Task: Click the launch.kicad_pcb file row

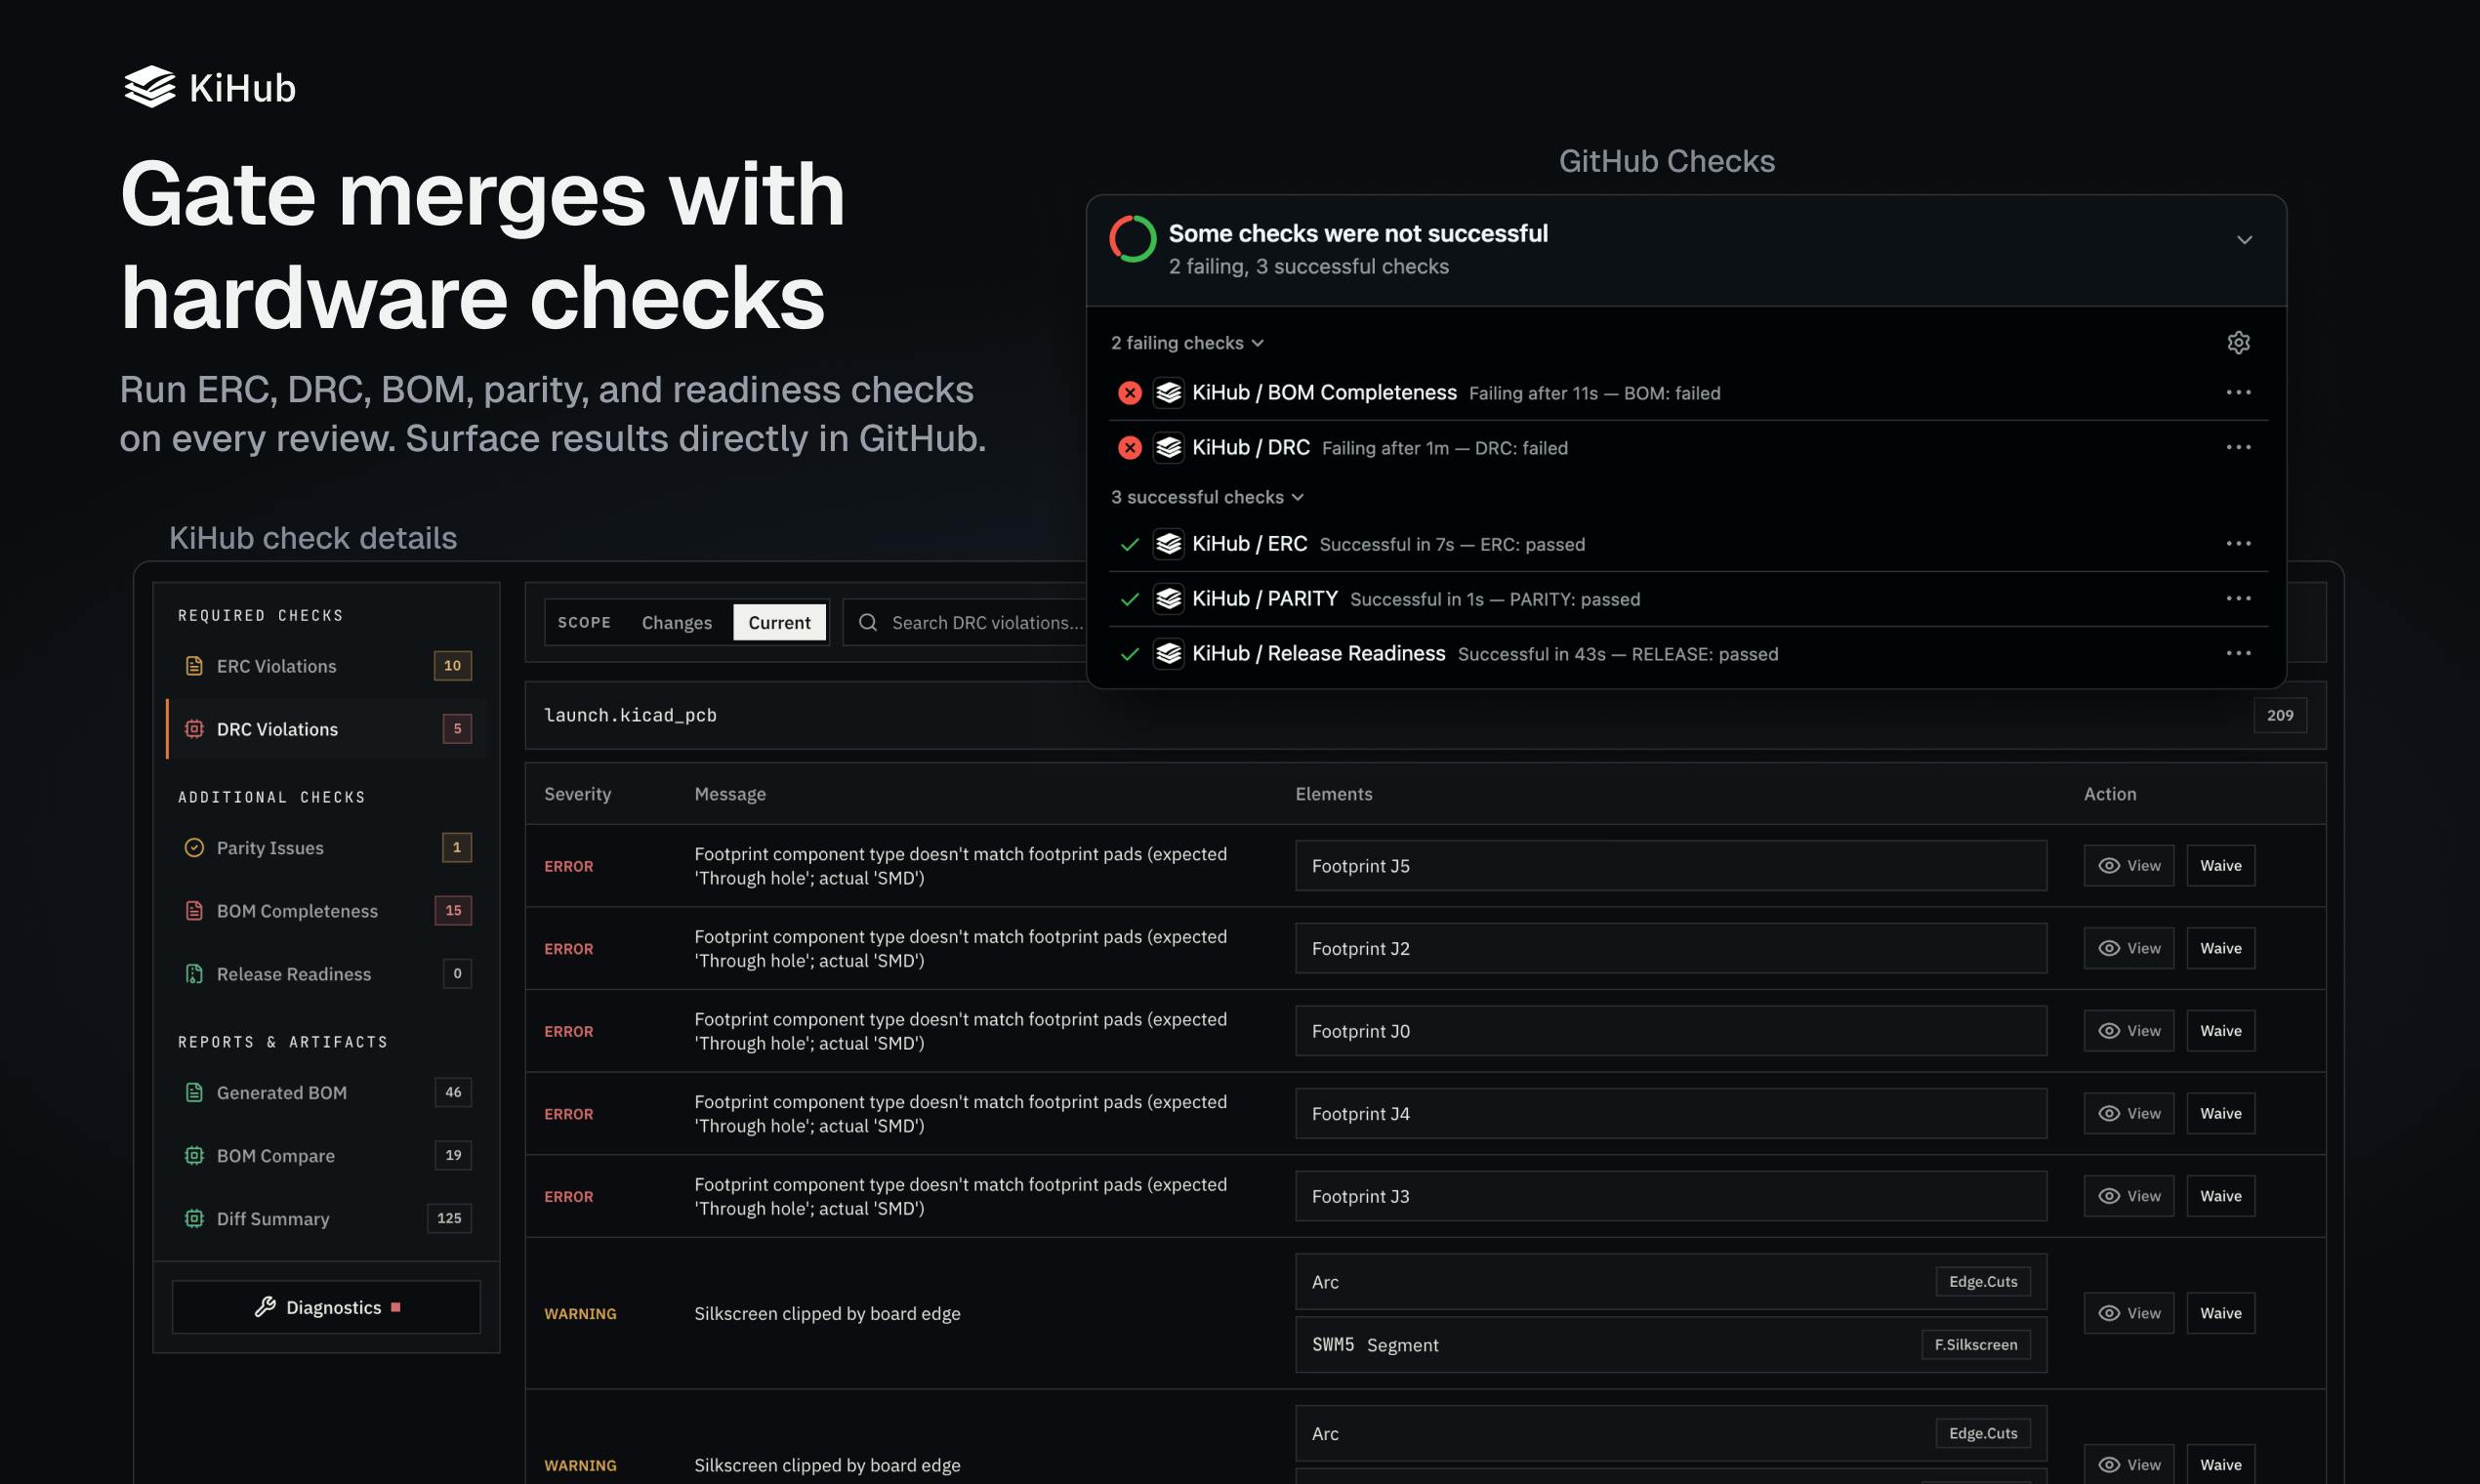Action: [1425, 715]
